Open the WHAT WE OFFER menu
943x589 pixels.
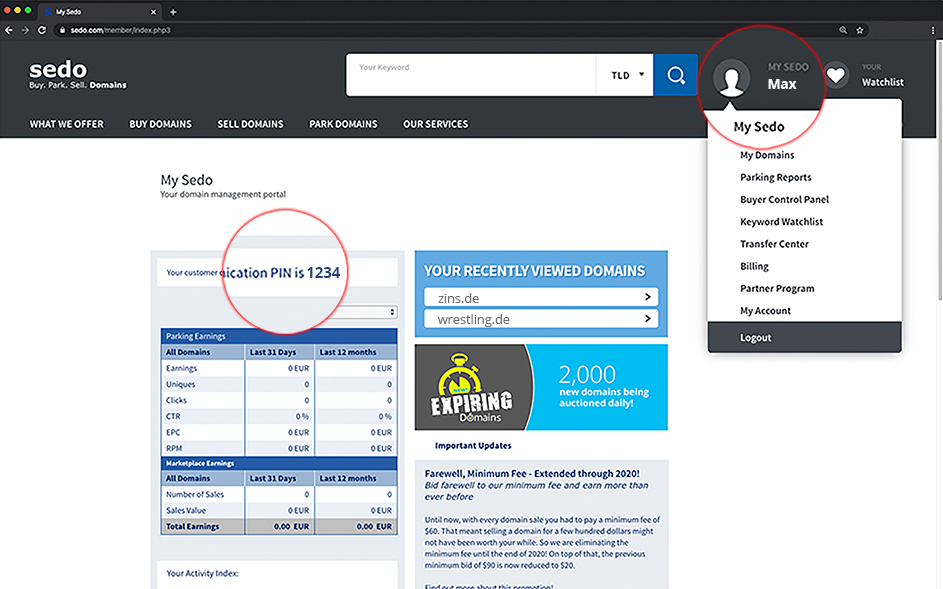[x=67, y=124]
